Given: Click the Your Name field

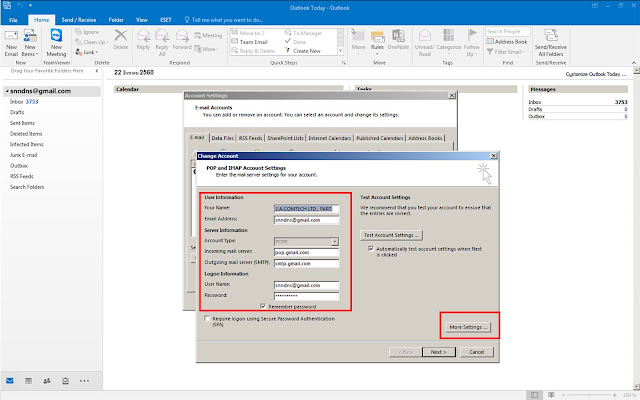Looking at the screenshot, I should (x=306, y=209).
